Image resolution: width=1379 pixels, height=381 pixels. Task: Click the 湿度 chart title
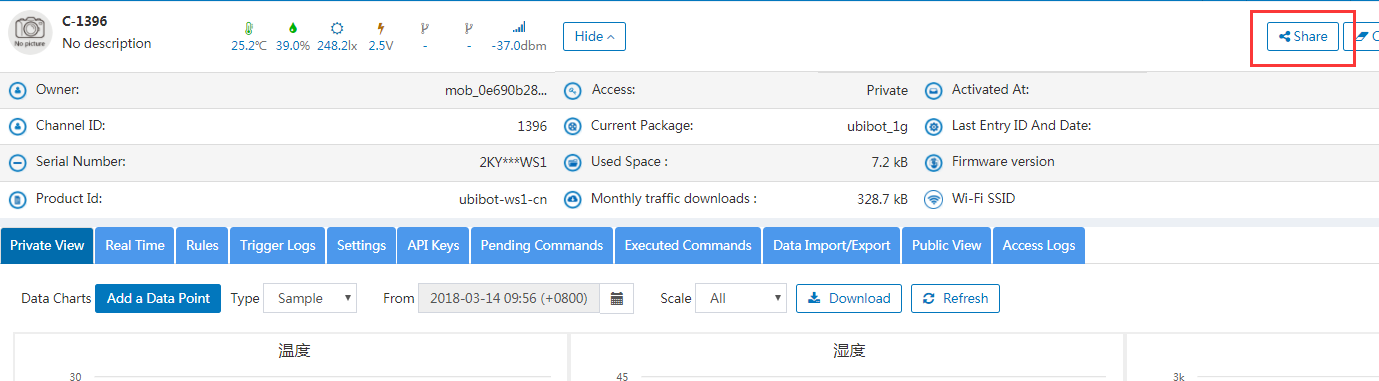pyautogui.click(x=849, y=351)
